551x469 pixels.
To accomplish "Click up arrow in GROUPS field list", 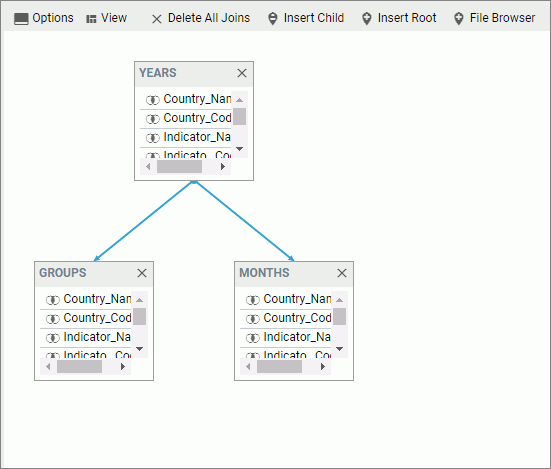I will [x=140, y=300].
